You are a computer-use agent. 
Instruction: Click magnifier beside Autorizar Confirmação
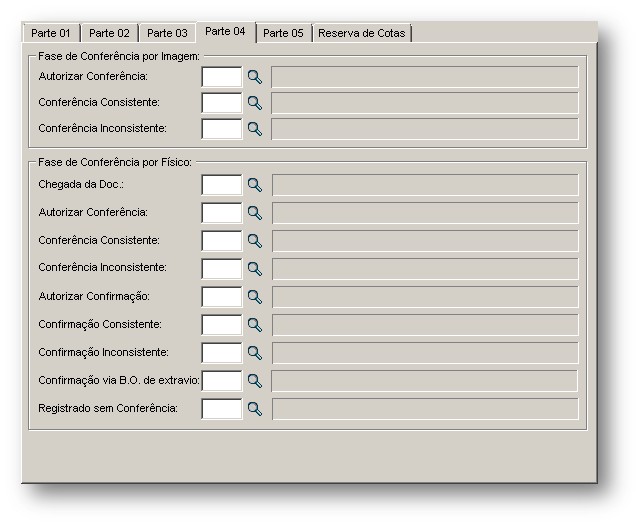click(255, 297)
